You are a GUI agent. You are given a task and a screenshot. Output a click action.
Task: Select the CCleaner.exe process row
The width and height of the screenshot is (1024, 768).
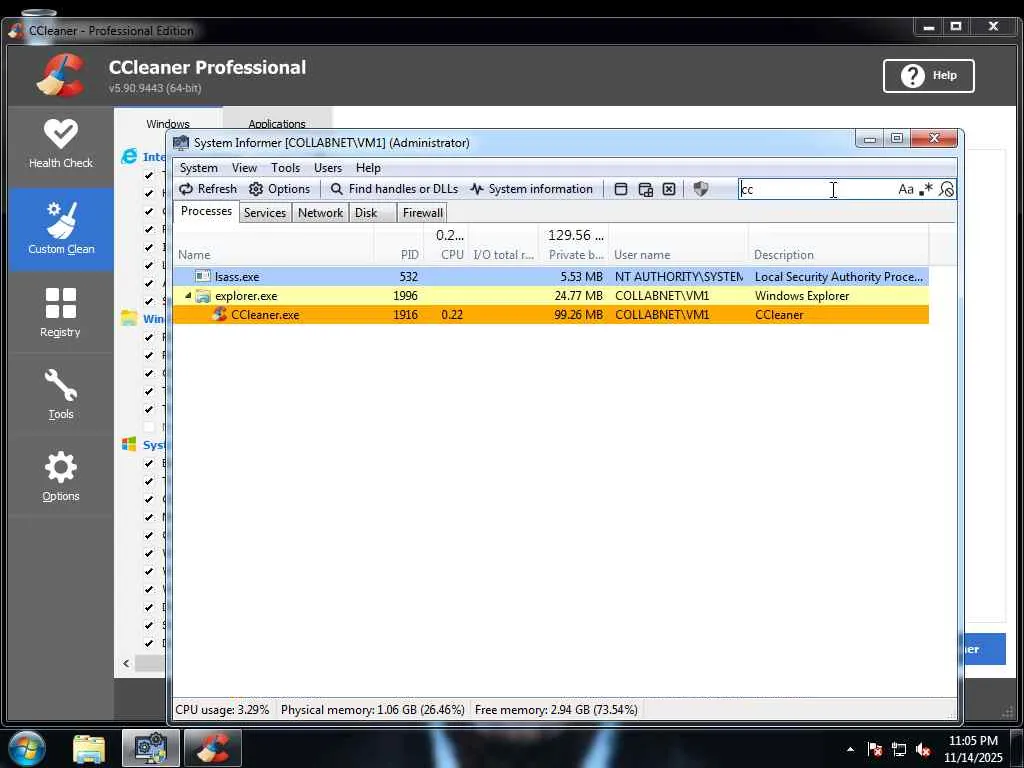point(551,315)
